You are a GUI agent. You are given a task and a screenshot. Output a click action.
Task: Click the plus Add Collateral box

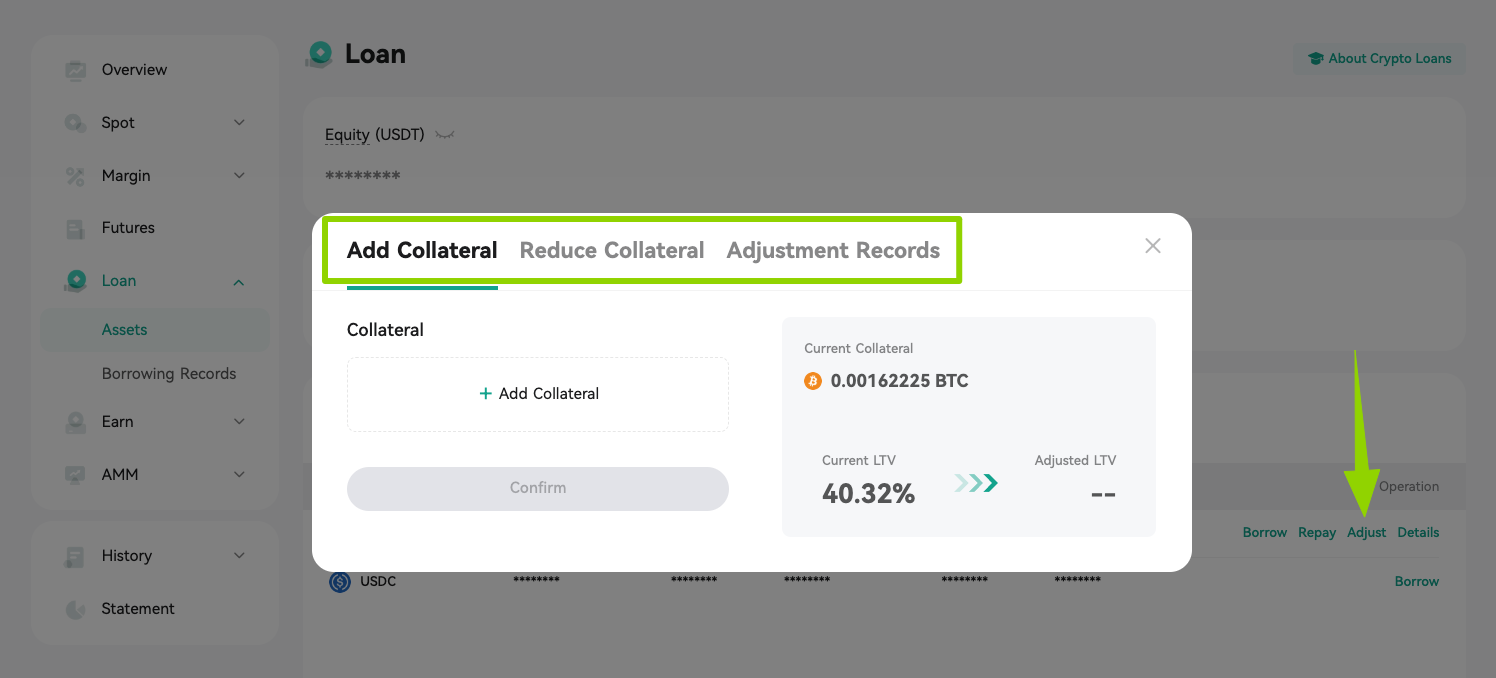point(538,394)
